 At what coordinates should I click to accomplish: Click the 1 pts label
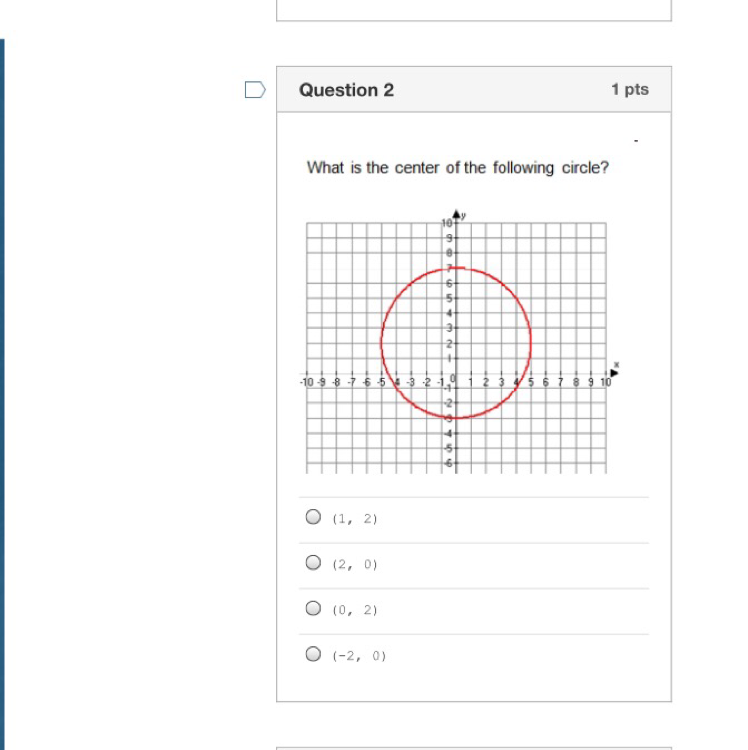(x=630, y=89)
